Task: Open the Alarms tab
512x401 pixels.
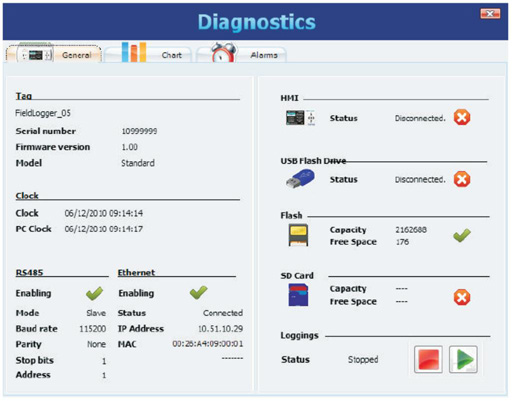Action: coord(241,54)
